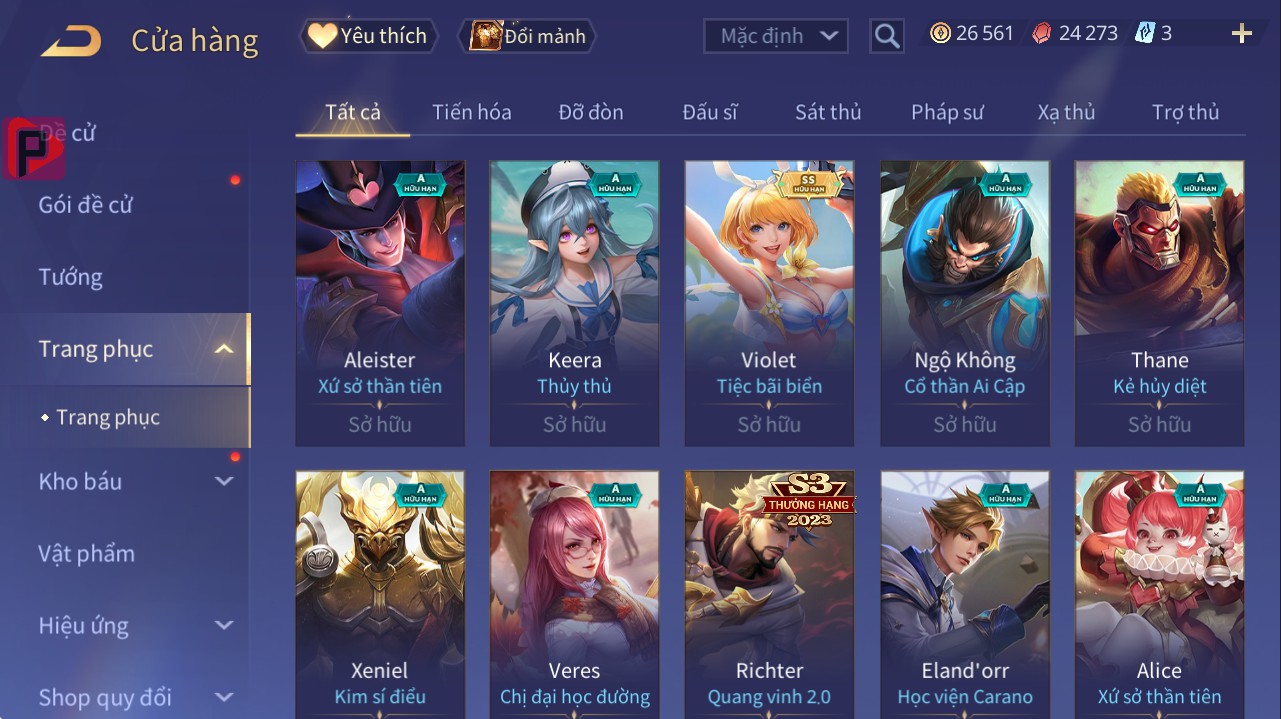1281x719 pixels.
Task: Click the red P overlay icon
Action: pyautogui.click(x=34, y=148)
